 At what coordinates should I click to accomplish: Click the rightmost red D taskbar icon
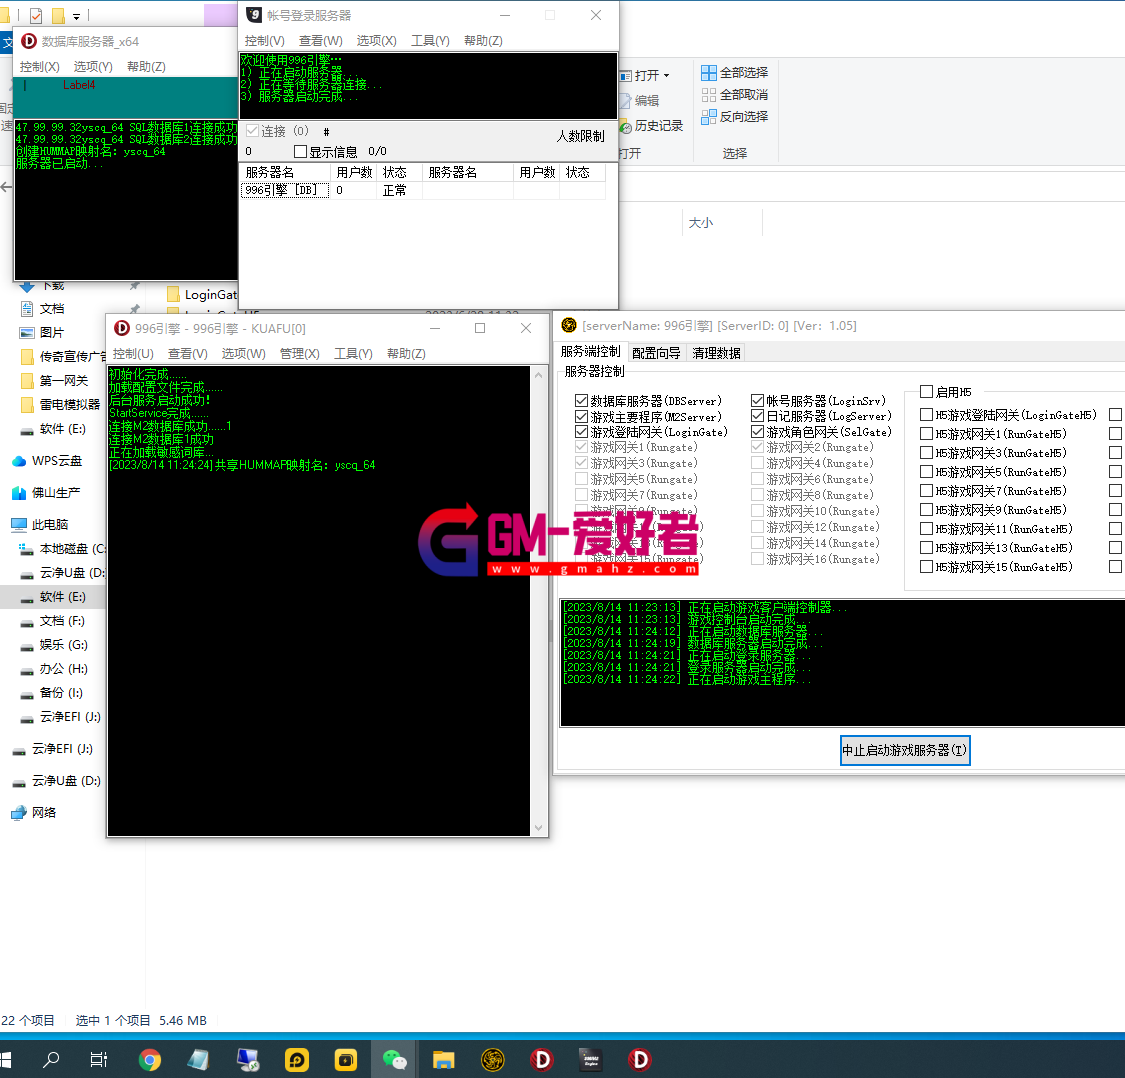639,1059
